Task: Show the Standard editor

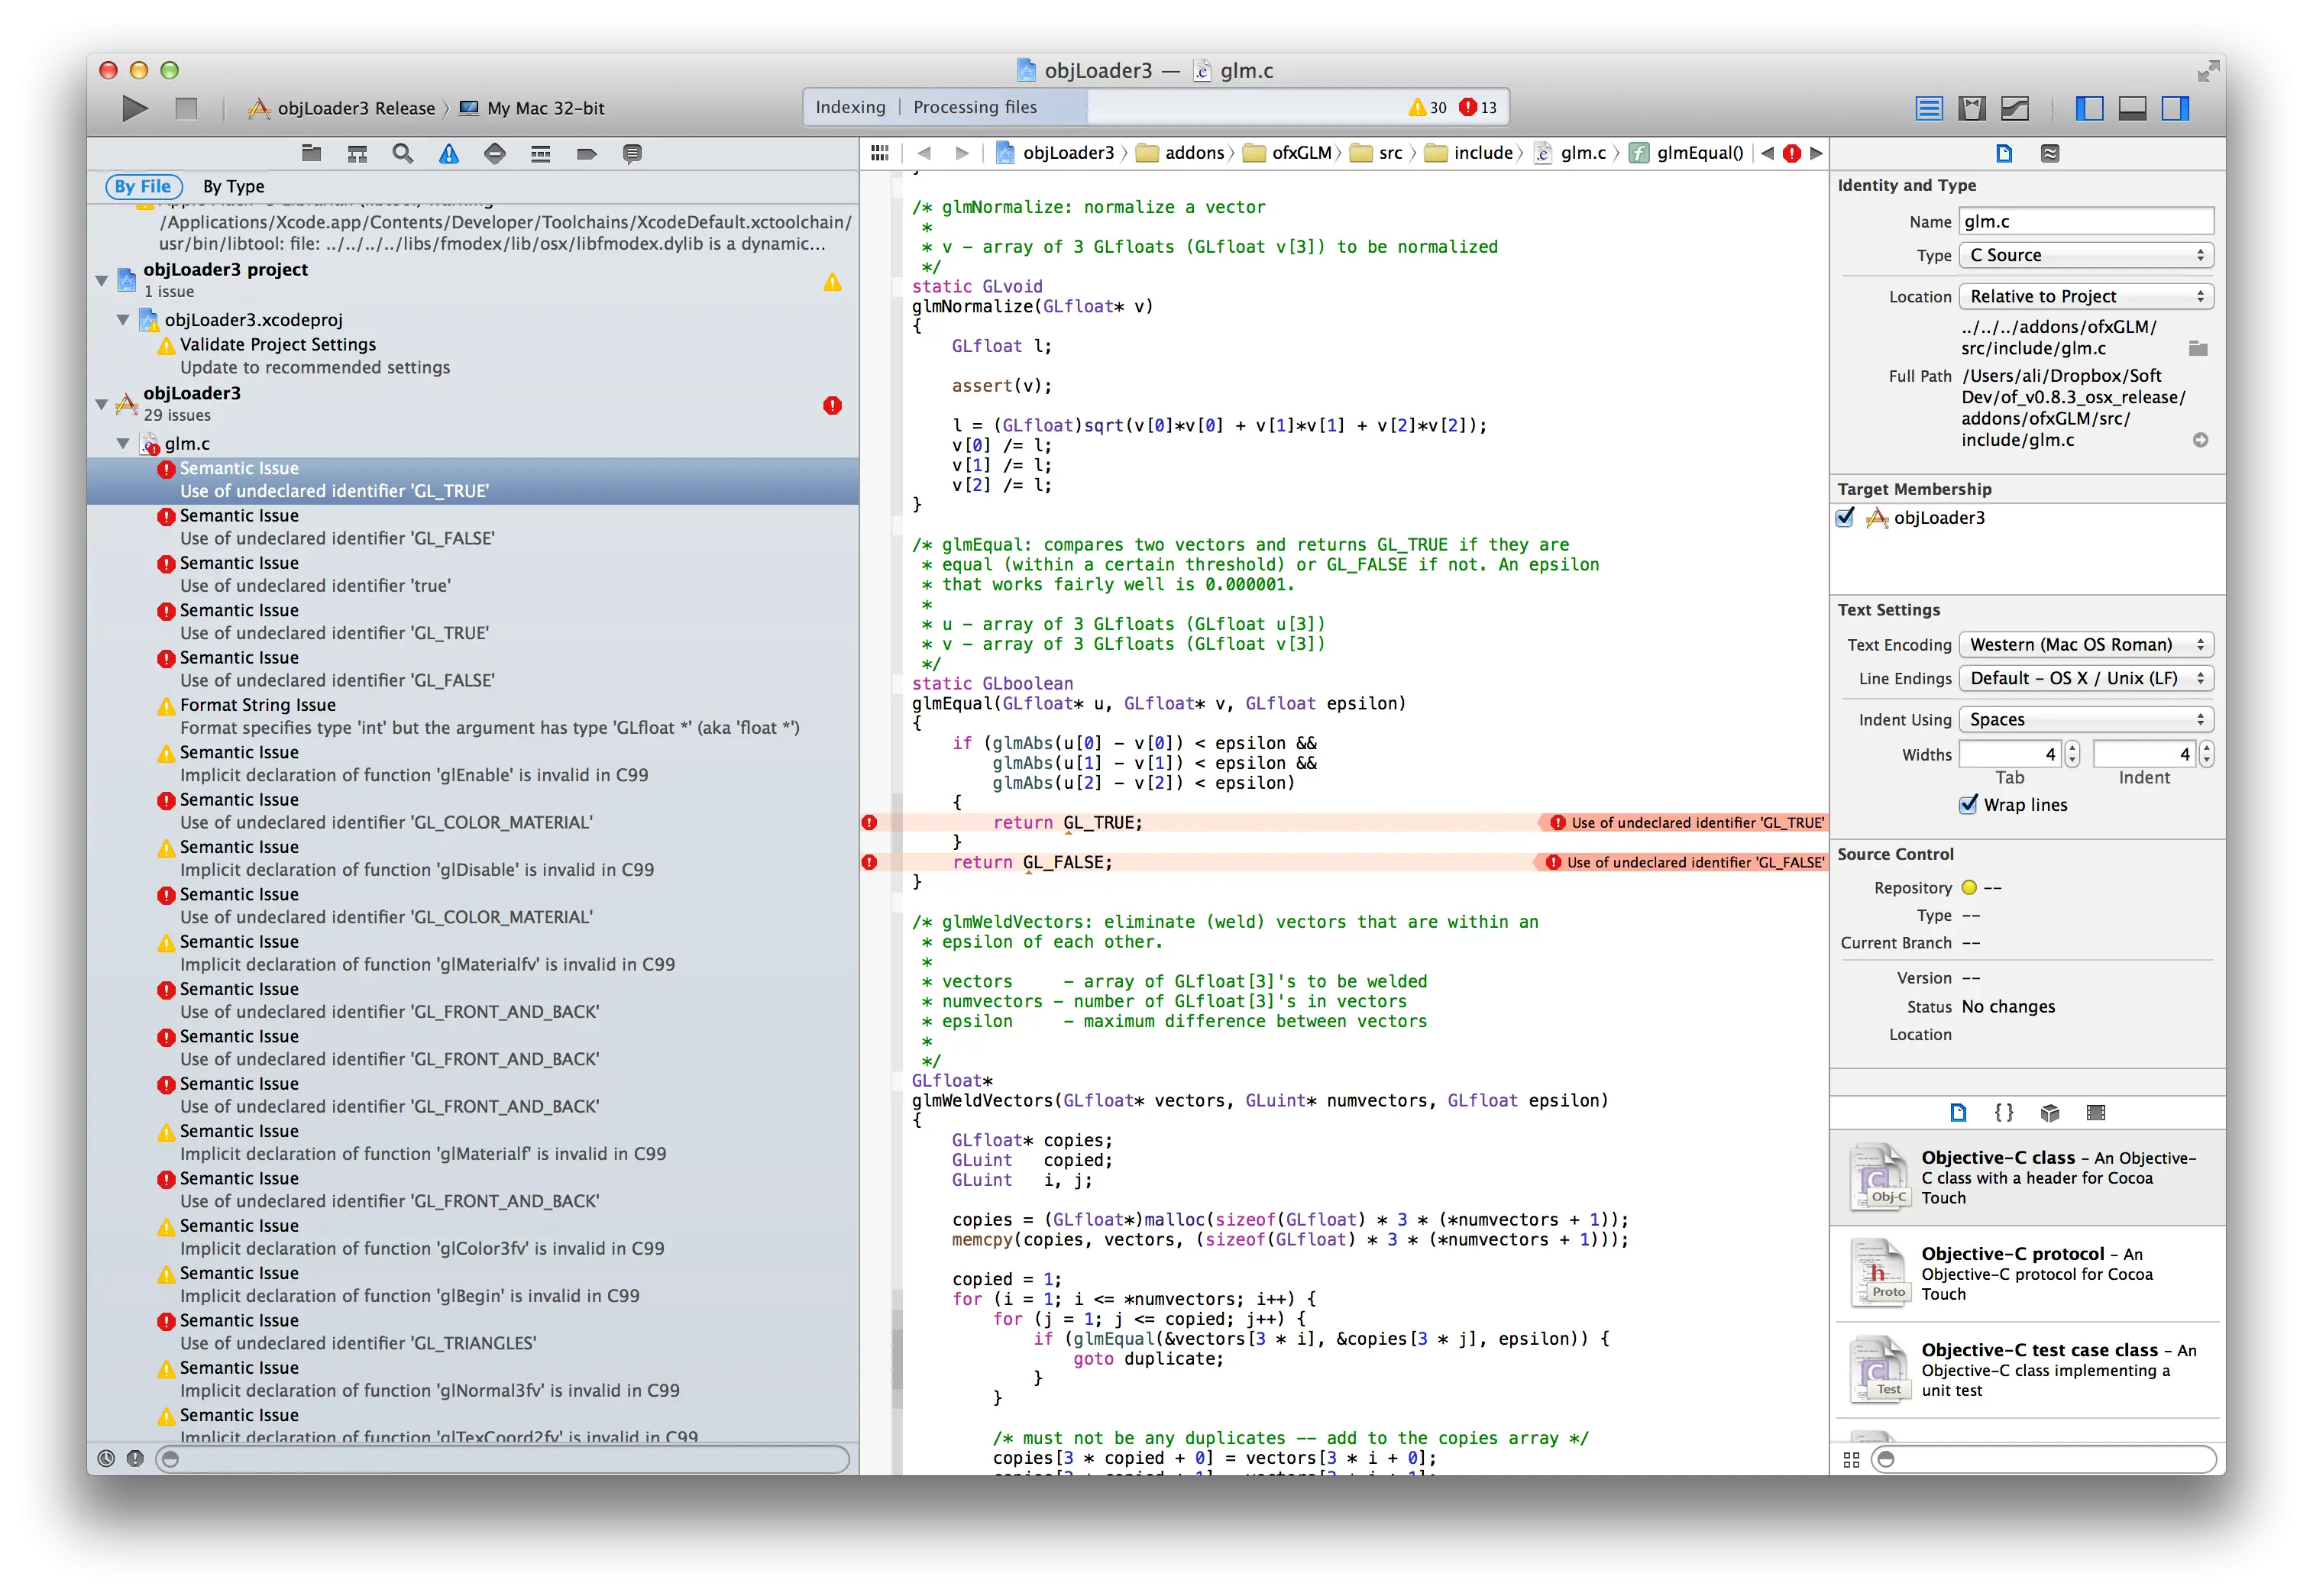Action: pyautogui.click(x=1929, y=108)
